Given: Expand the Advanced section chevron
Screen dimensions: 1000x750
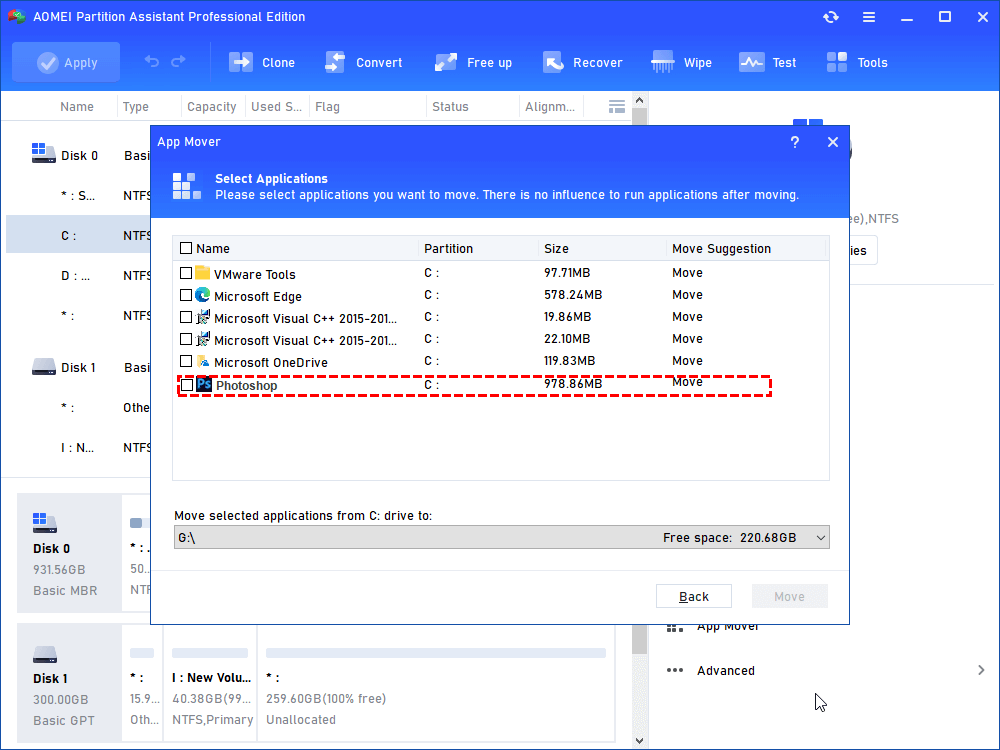Looking at the screenshot, I should click(981, 670).
